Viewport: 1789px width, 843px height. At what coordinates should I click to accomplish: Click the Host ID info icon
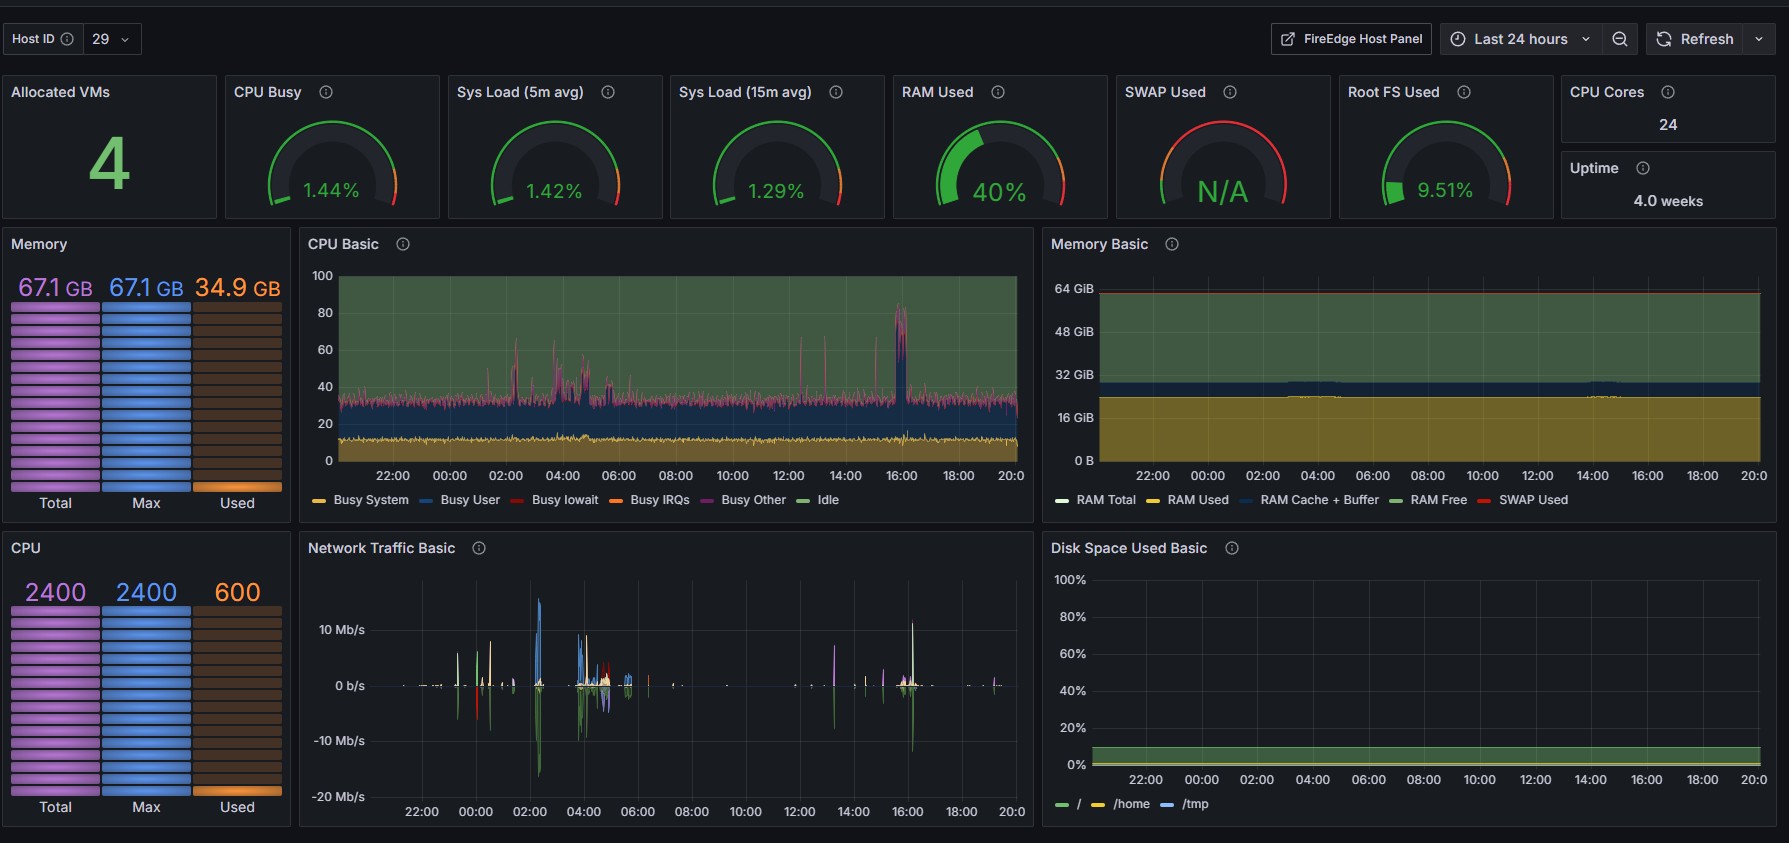(67, 39)
